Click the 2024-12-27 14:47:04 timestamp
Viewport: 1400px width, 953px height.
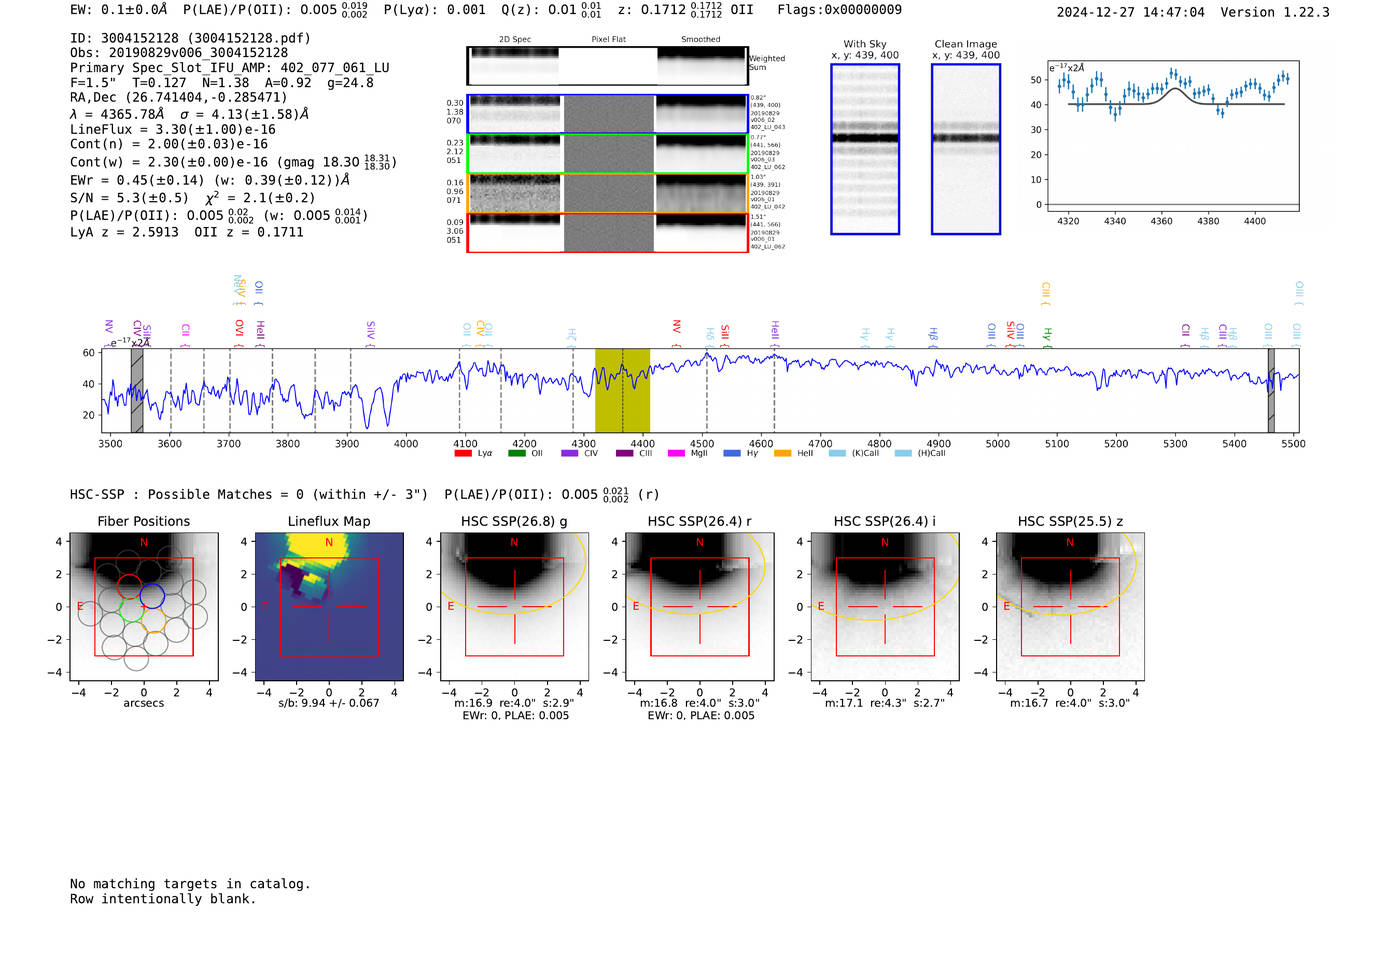click(1131, 12)
